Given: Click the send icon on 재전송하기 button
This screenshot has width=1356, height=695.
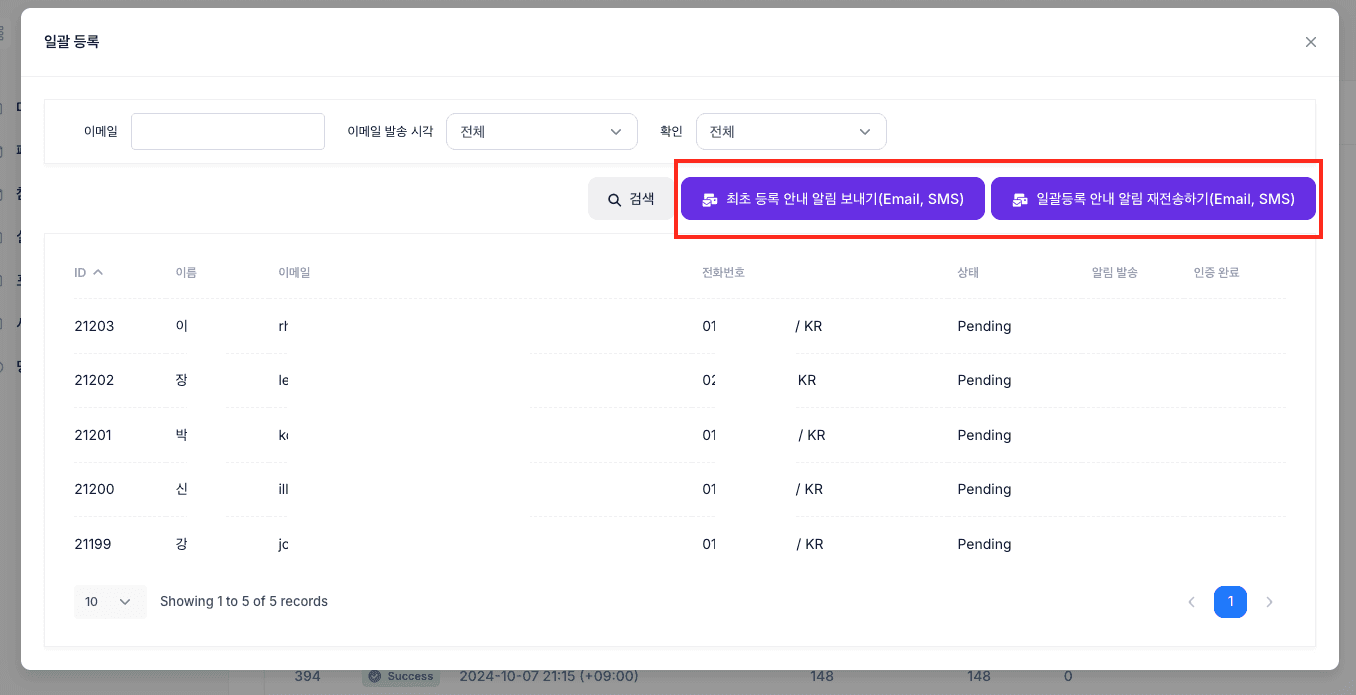Looking at the screenshot, I should click(x=1020, y=200).
